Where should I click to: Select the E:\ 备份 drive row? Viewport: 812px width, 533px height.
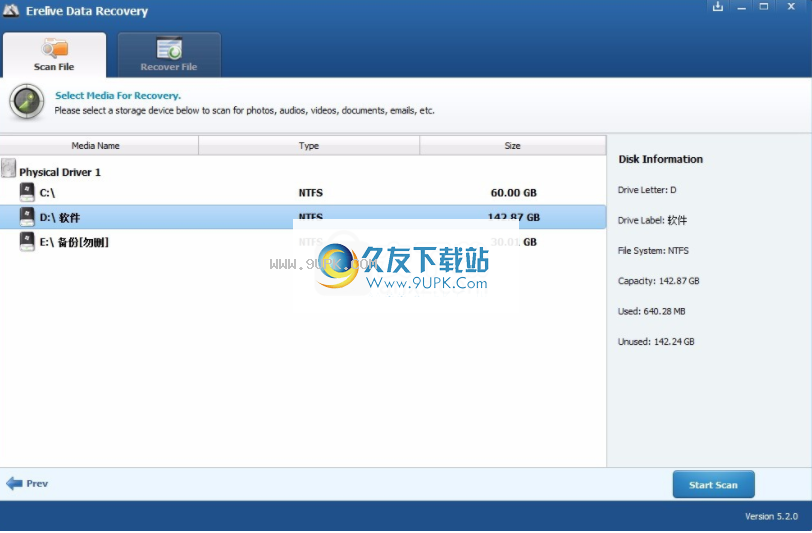pyautogui.click(x=303, y=242)
